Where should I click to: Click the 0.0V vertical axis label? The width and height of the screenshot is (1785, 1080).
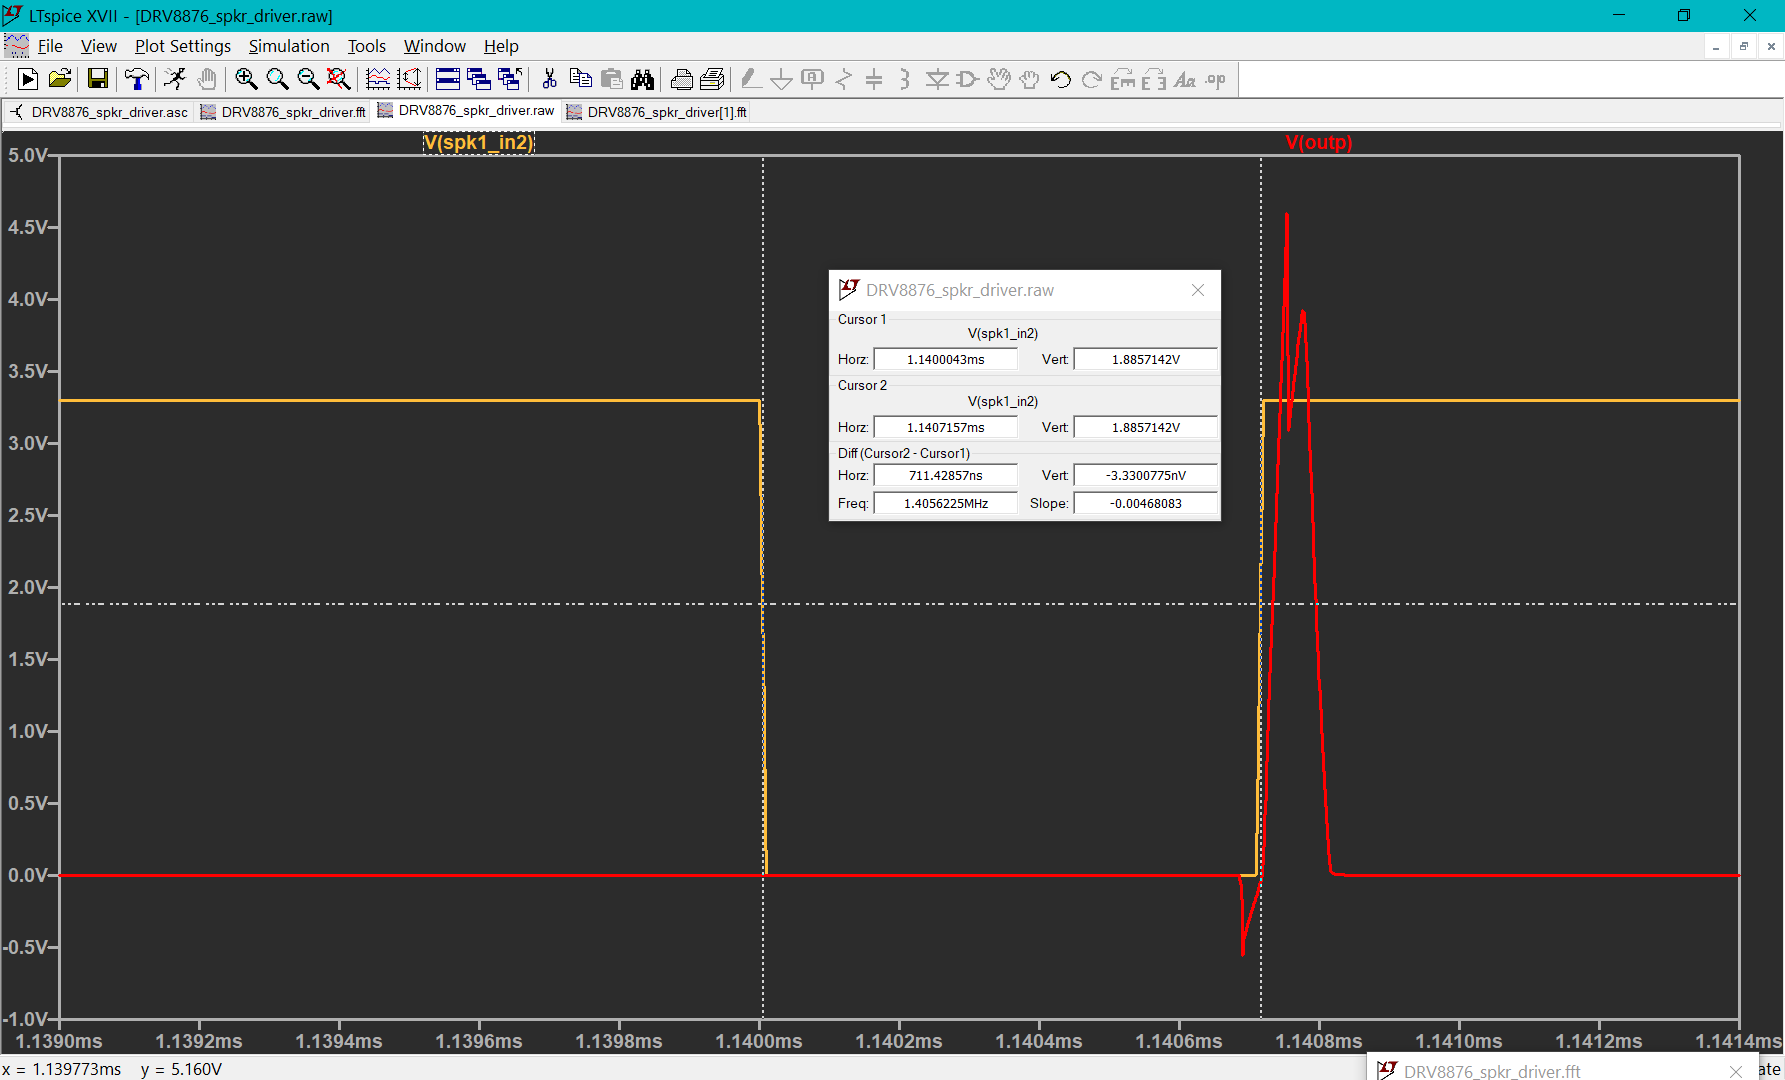(27, 875)
